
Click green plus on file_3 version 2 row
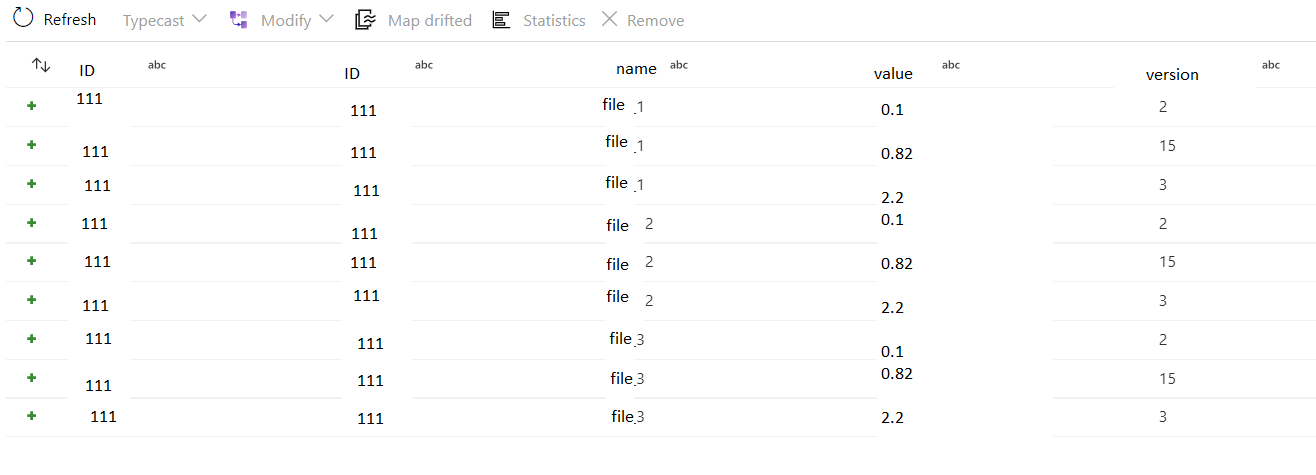pyautogui.click(x=32, y=339)
